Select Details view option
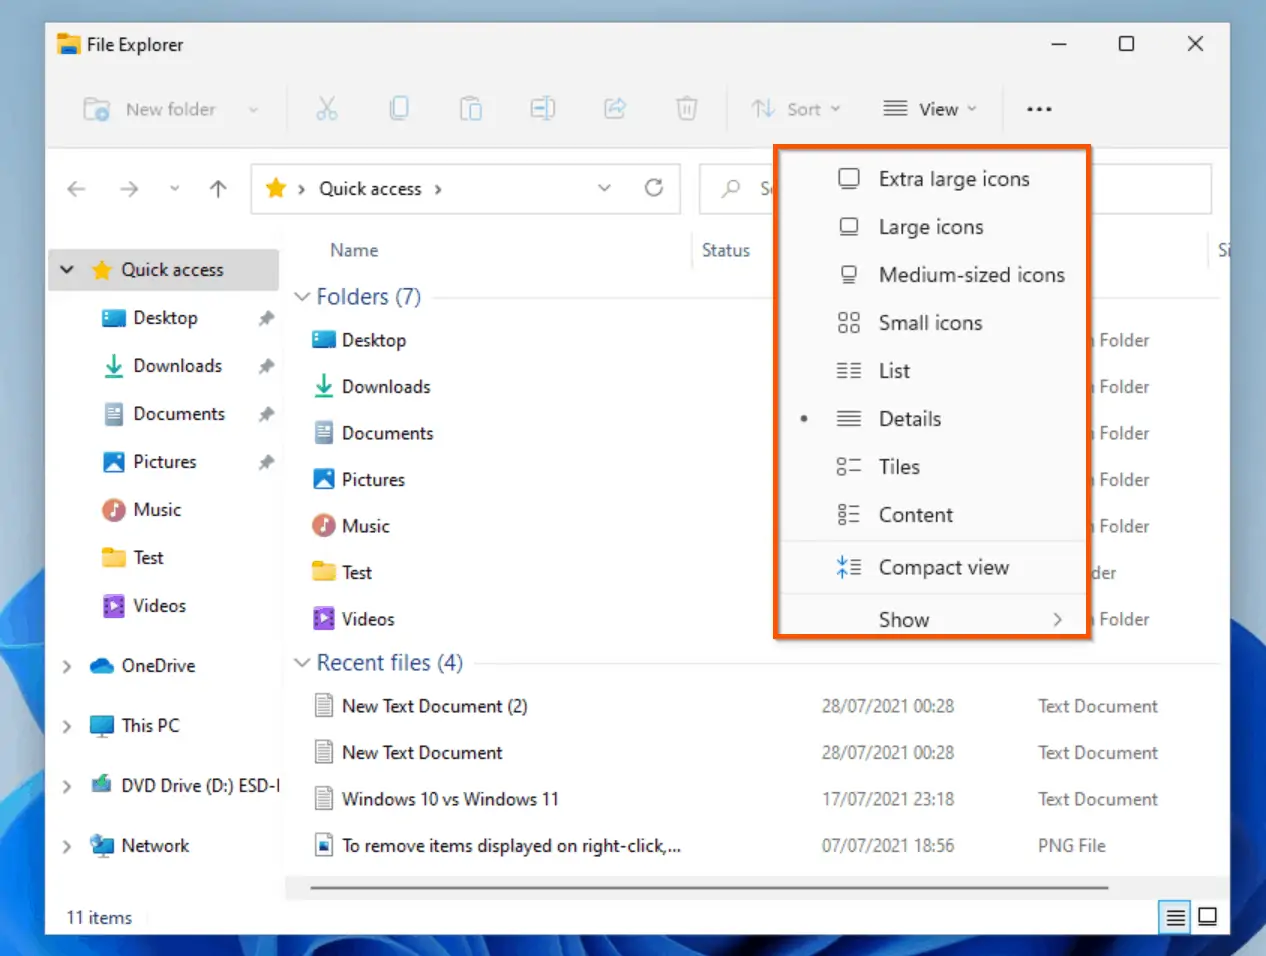The width and height of the screenshot is (1266, 956). [x=932, y=419]
